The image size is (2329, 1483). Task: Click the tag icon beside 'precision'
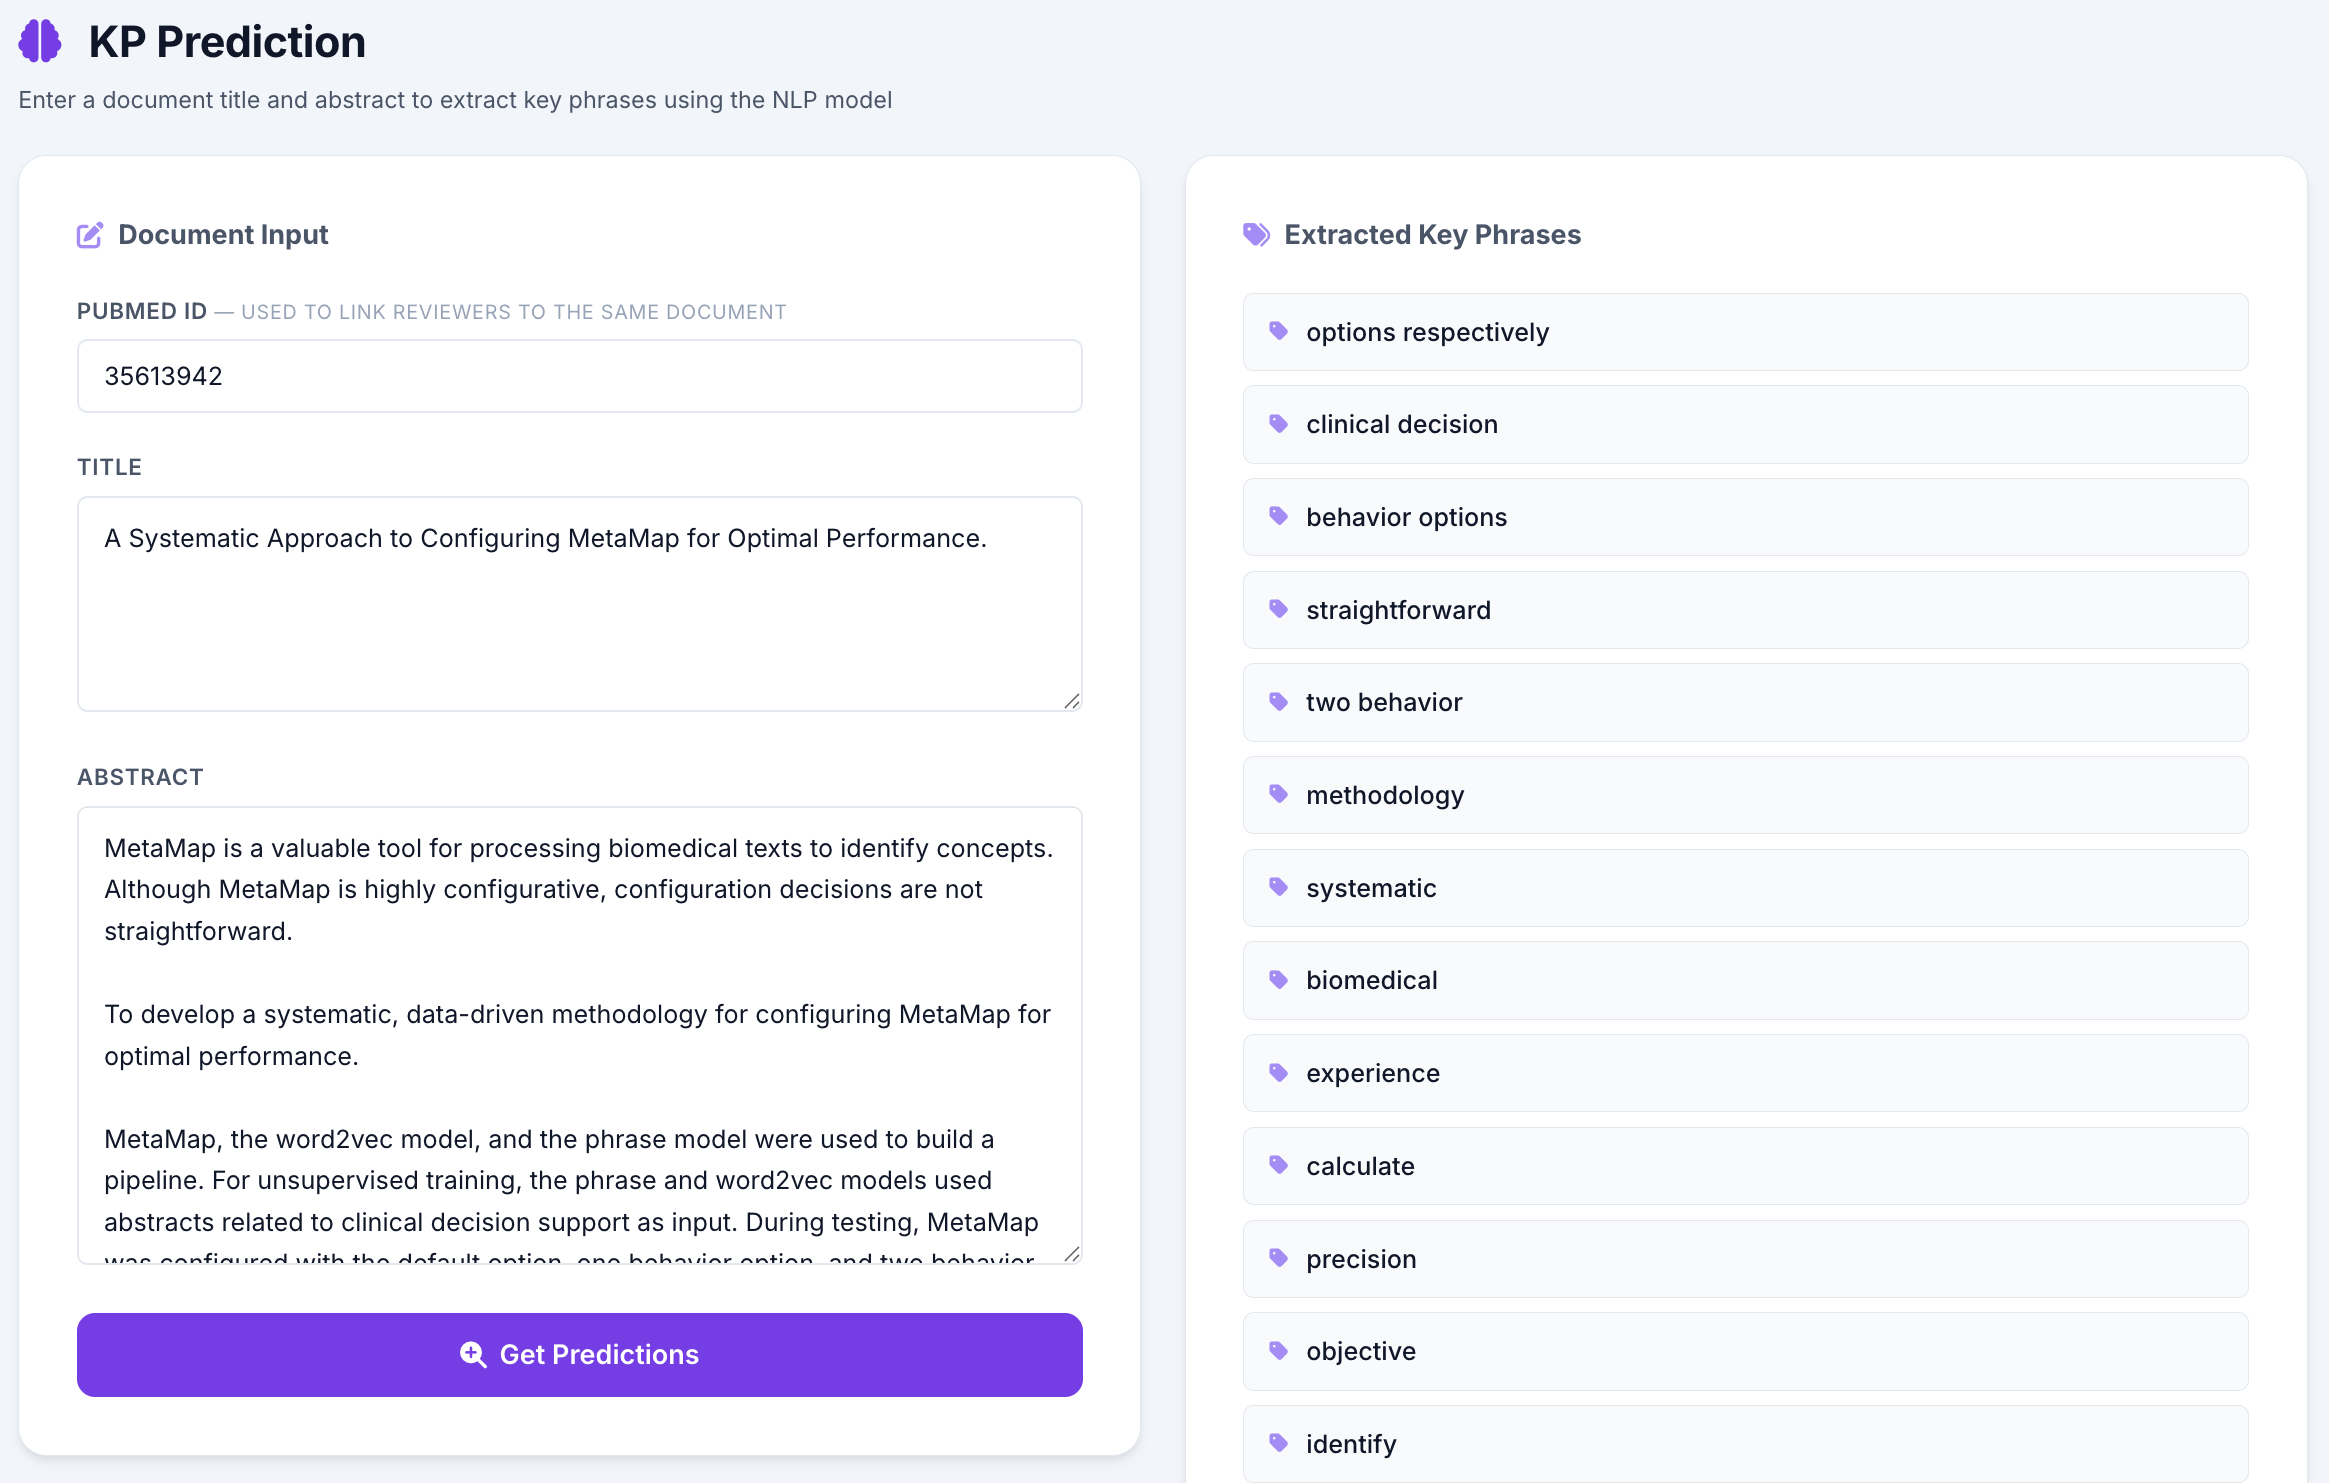coord(1278,1258)
